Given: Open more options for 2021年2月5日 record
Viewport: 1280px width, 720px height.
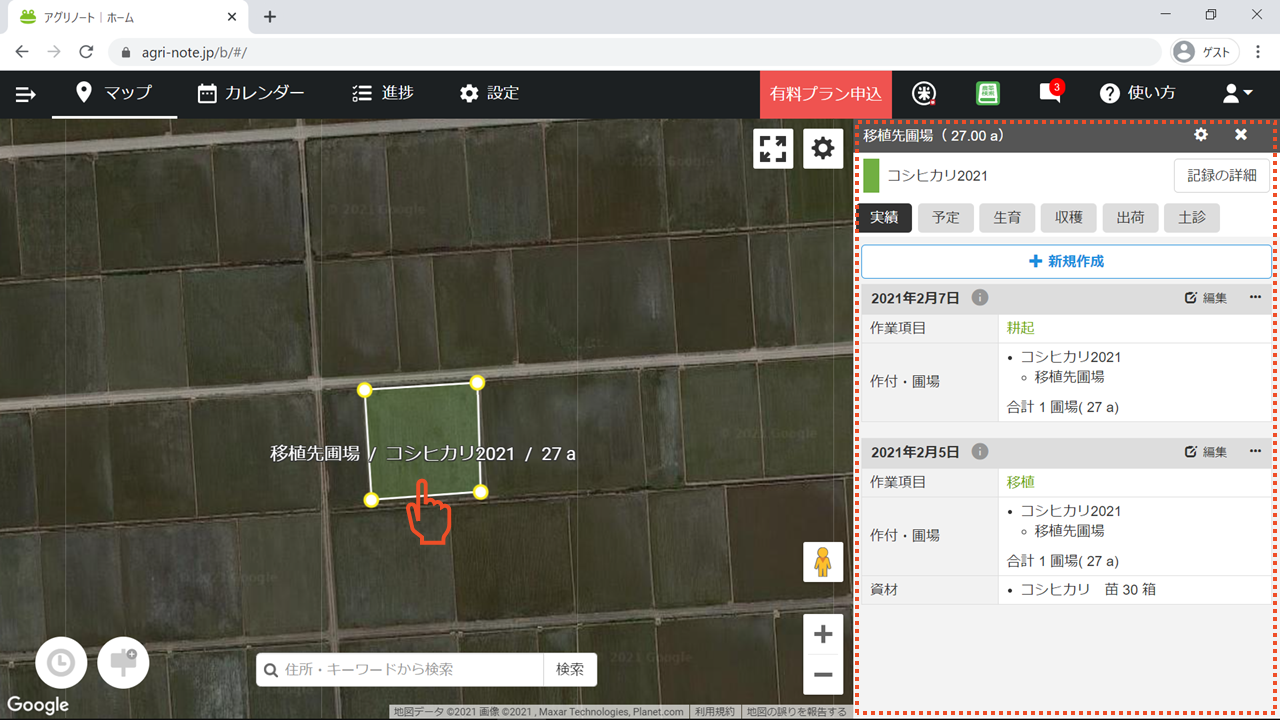Looking at the screenshot, I should tap(1255, 452).
